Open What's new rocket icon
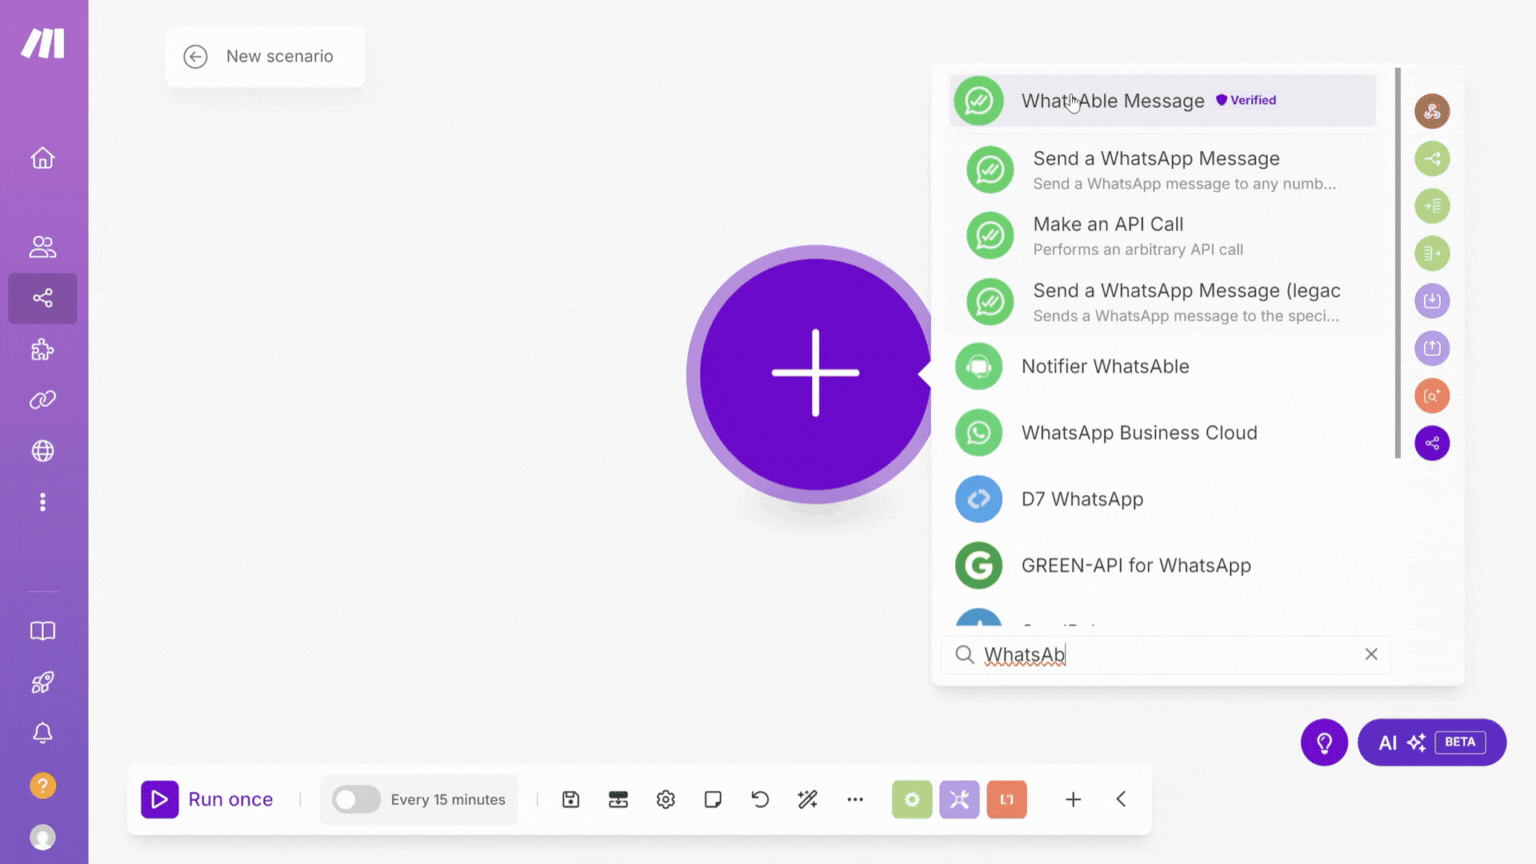This screenshot has height=864, width=1536. tap(42, 682)
